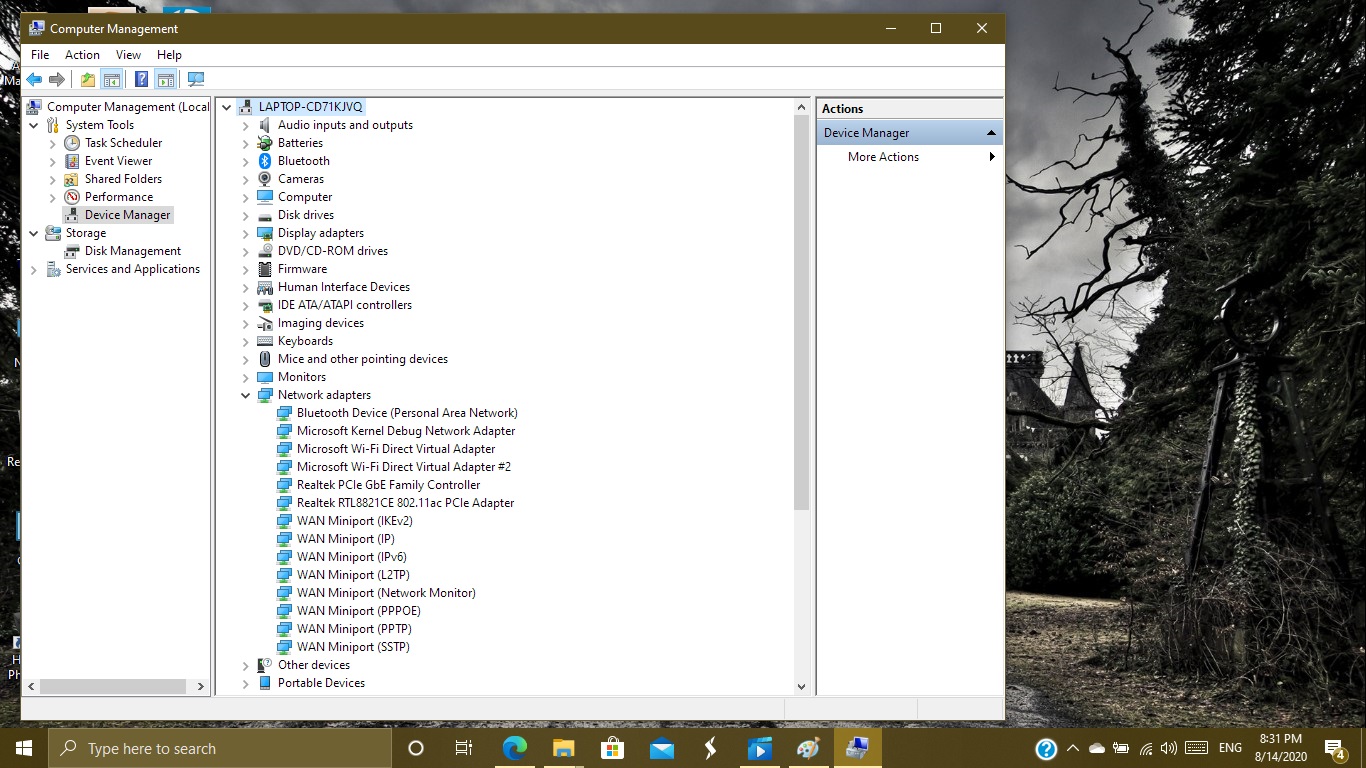
Task: Select Microsoft Kernel Debug Network Adapter
Action: coord(406,431)
